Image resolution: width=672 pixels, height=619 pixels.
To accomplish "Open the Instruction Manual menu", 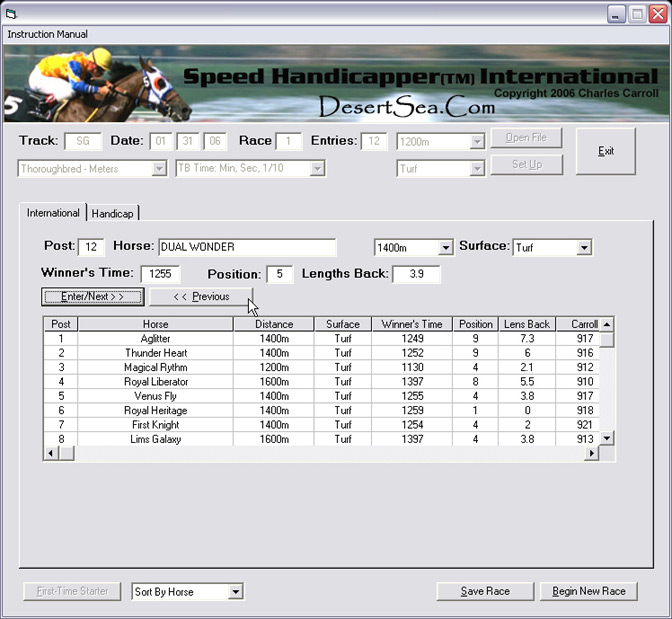I will (48, 34).
